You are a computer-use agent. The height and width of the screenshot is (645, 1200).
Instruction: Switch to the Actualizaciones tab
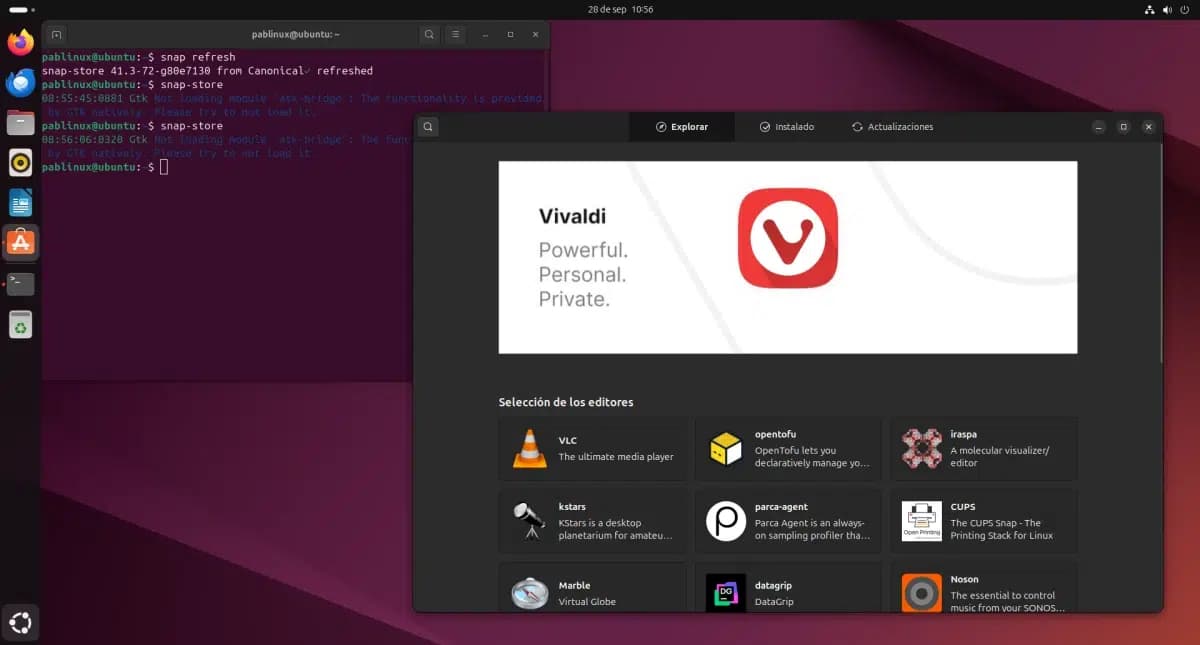click(x=892, y=127)
